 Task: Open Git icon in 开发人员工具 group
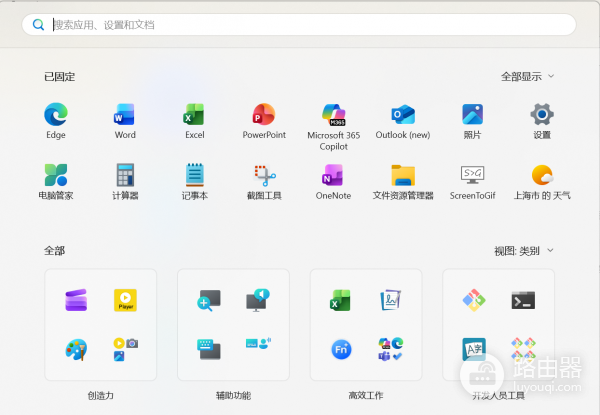tap(474, 300)
